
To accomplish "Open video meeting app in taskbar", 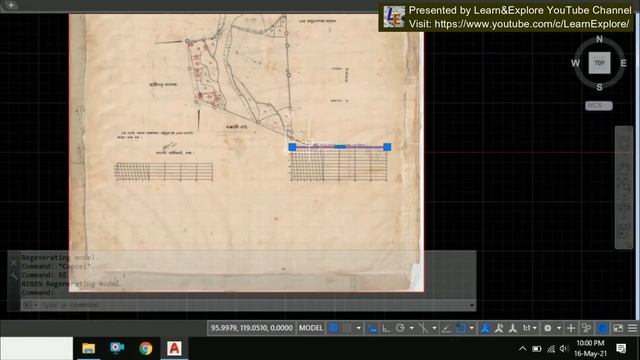I will [117, 348].
